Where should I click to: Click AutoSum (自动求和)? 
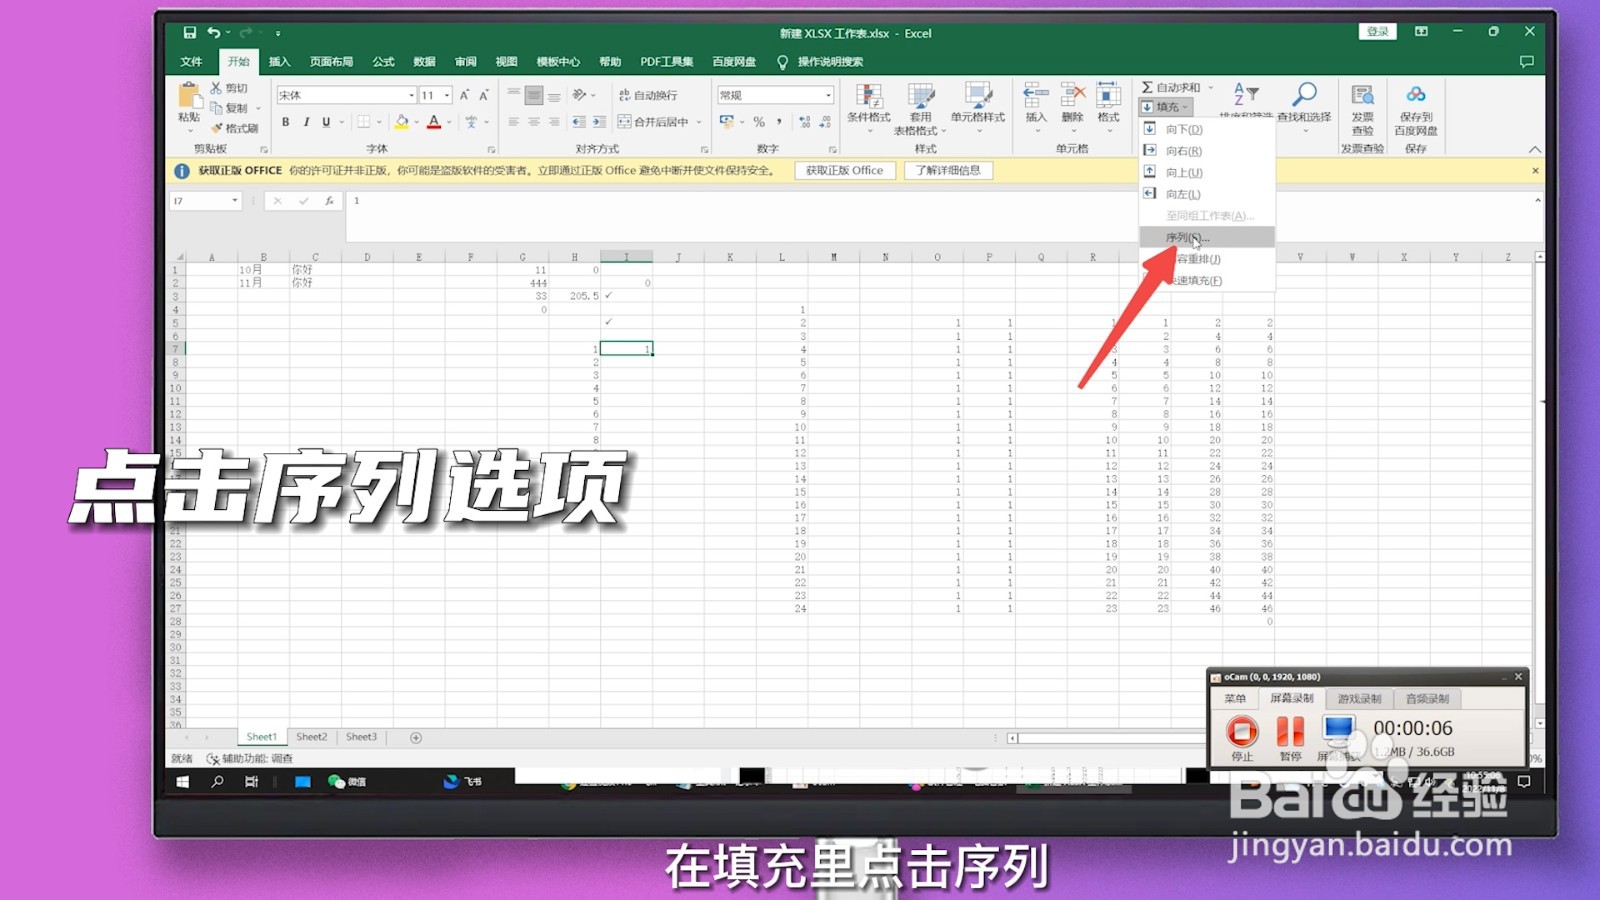click(x=1171, y=88)
